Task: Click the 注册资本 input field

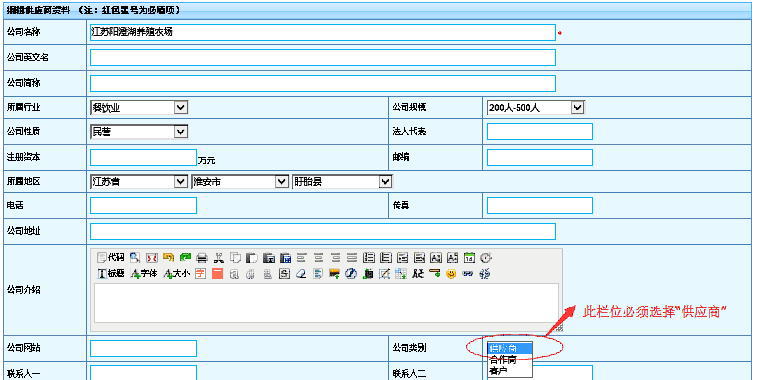Action: coord(143,158)
